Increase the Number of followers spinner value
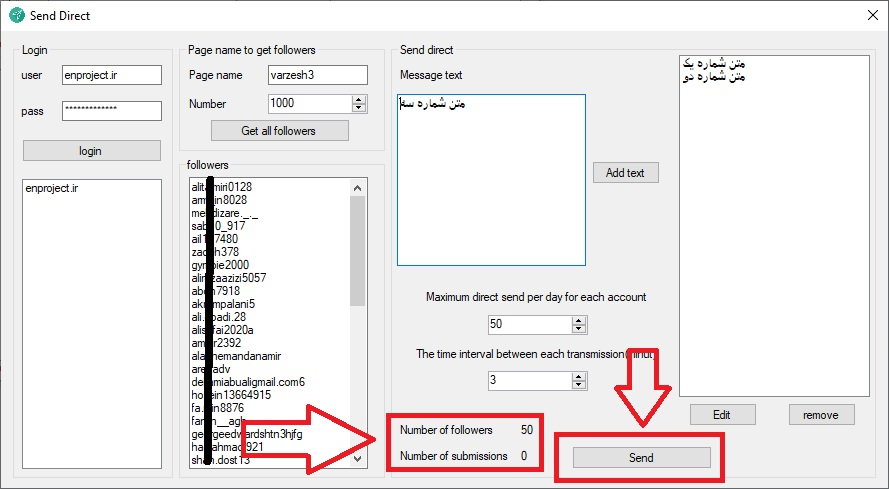The width and height of the screenshot is (889, 489). pos(359,99)
